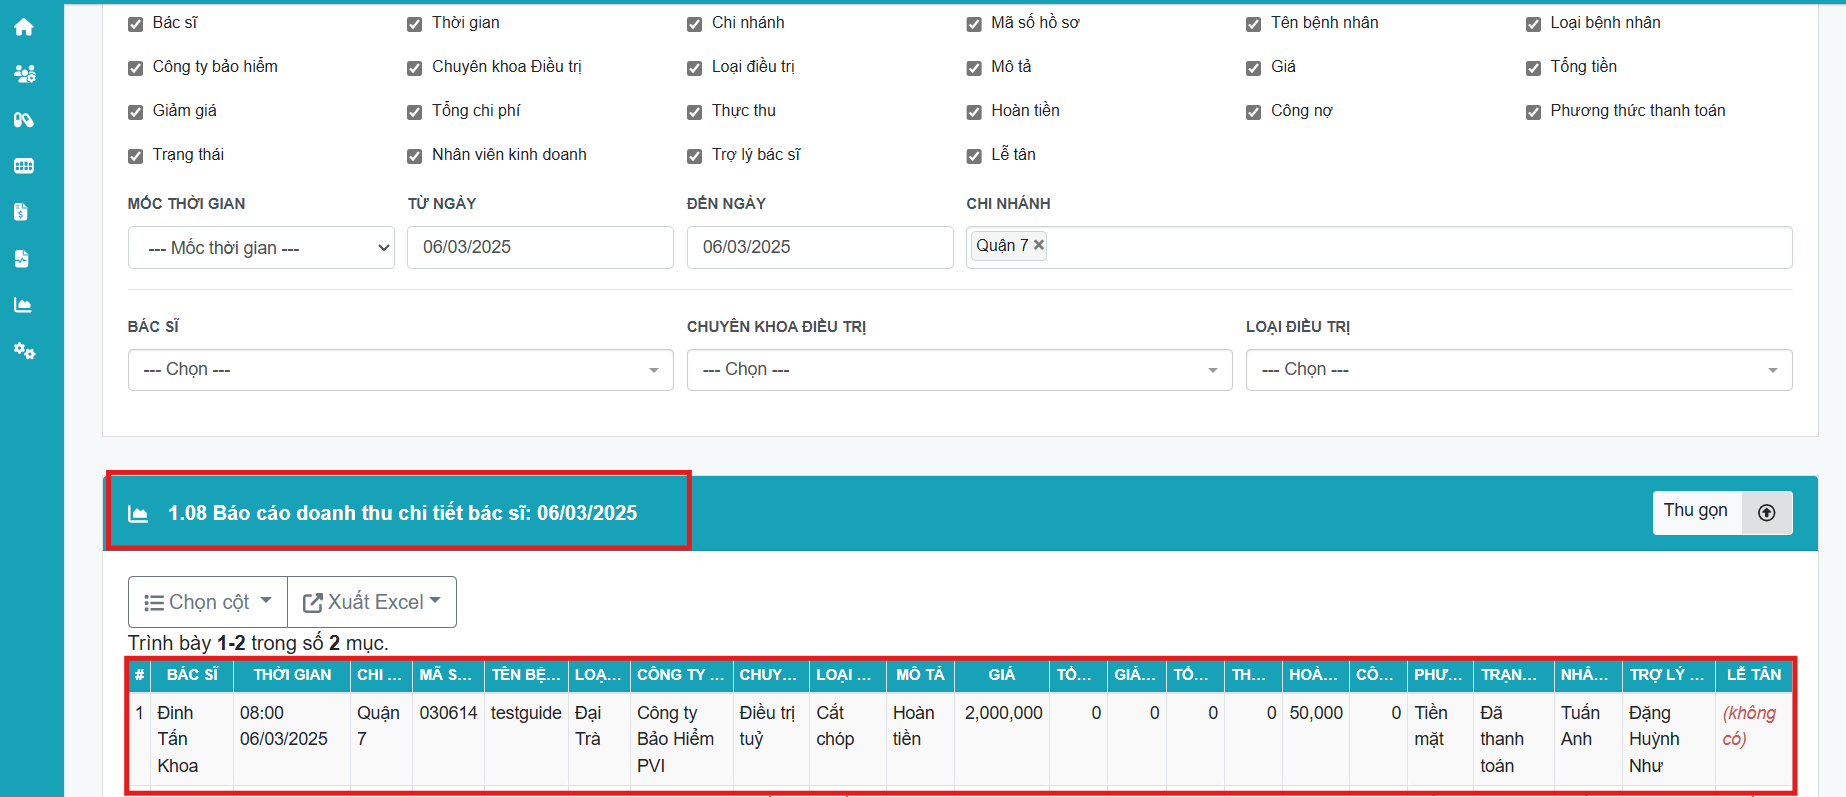Disable the Phương thức thanh toán checkbox
Screen dimensions: 1846x797
click(x=1533, y=112)
